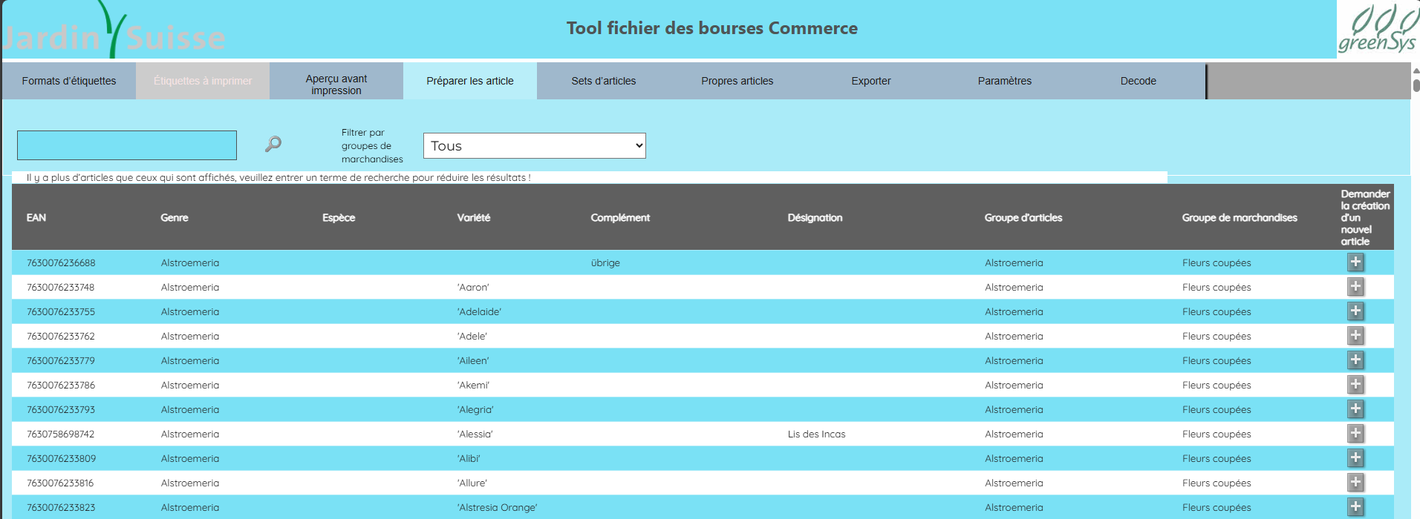Viewport: 1420px width, 519px height.
Task: Open the Paramètres tab
Action: 1004,81
